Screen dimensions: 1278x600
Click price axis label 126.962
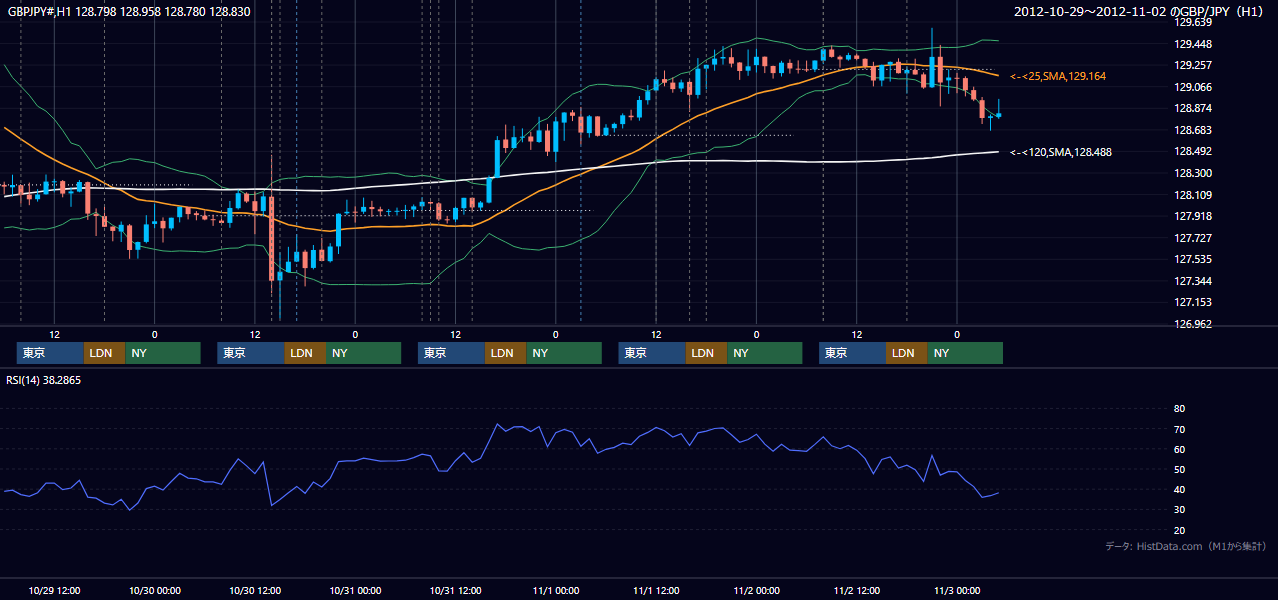pos(1192,324)
